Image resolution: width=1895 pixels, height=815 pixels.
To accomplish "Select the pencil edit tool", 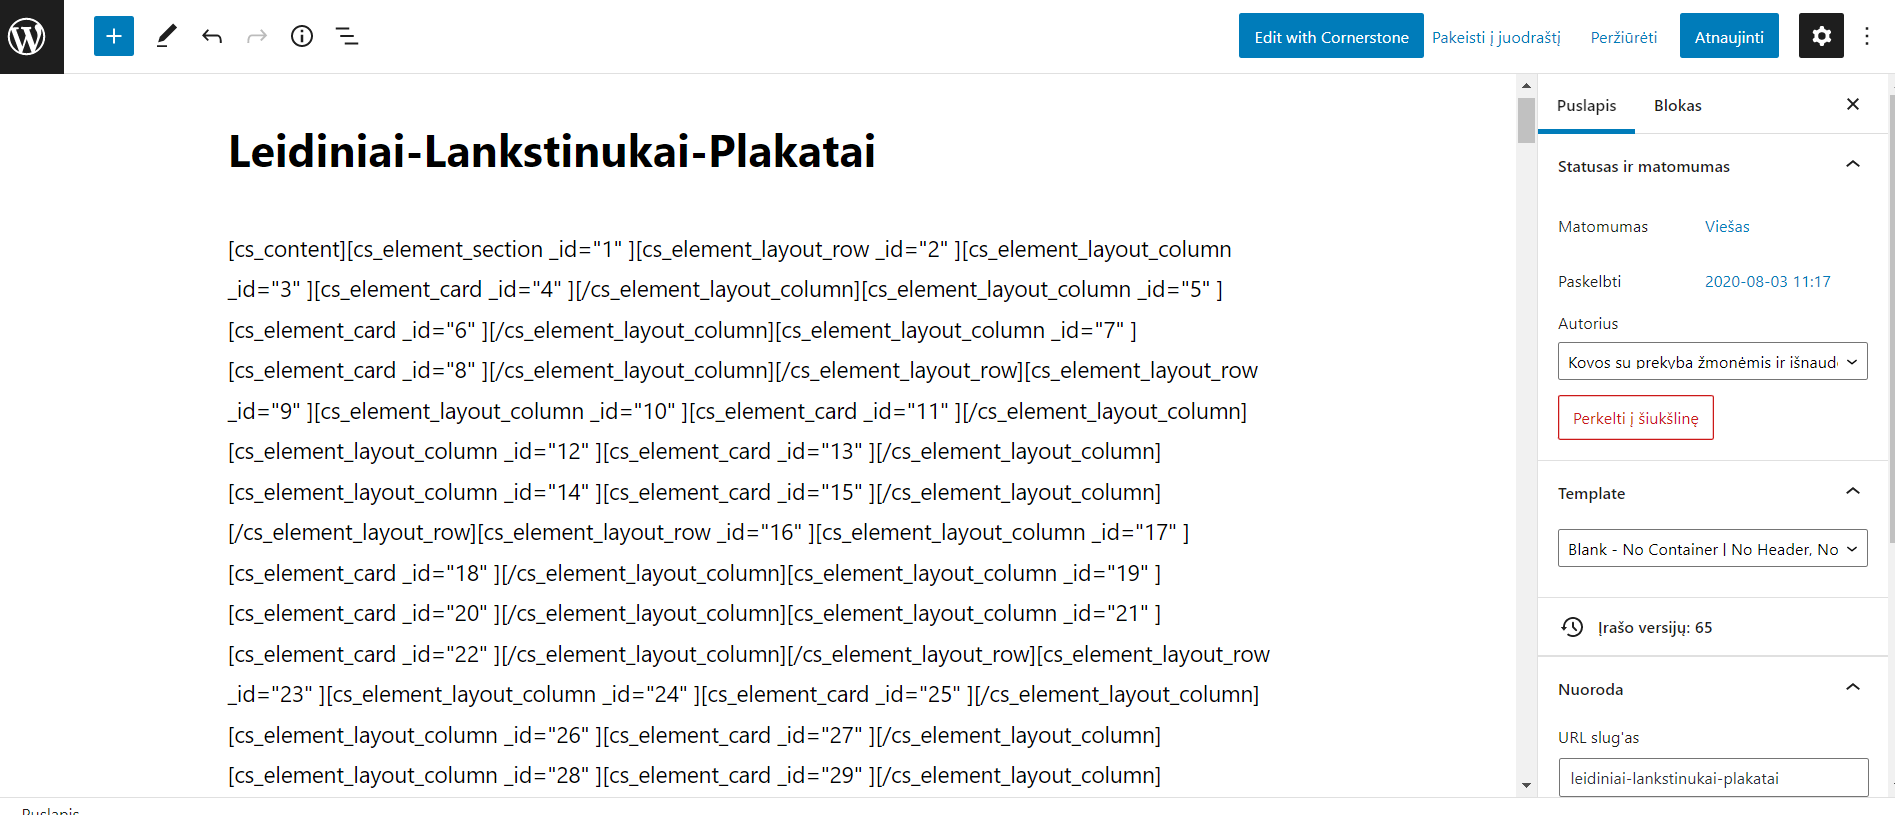I will 167,36.
